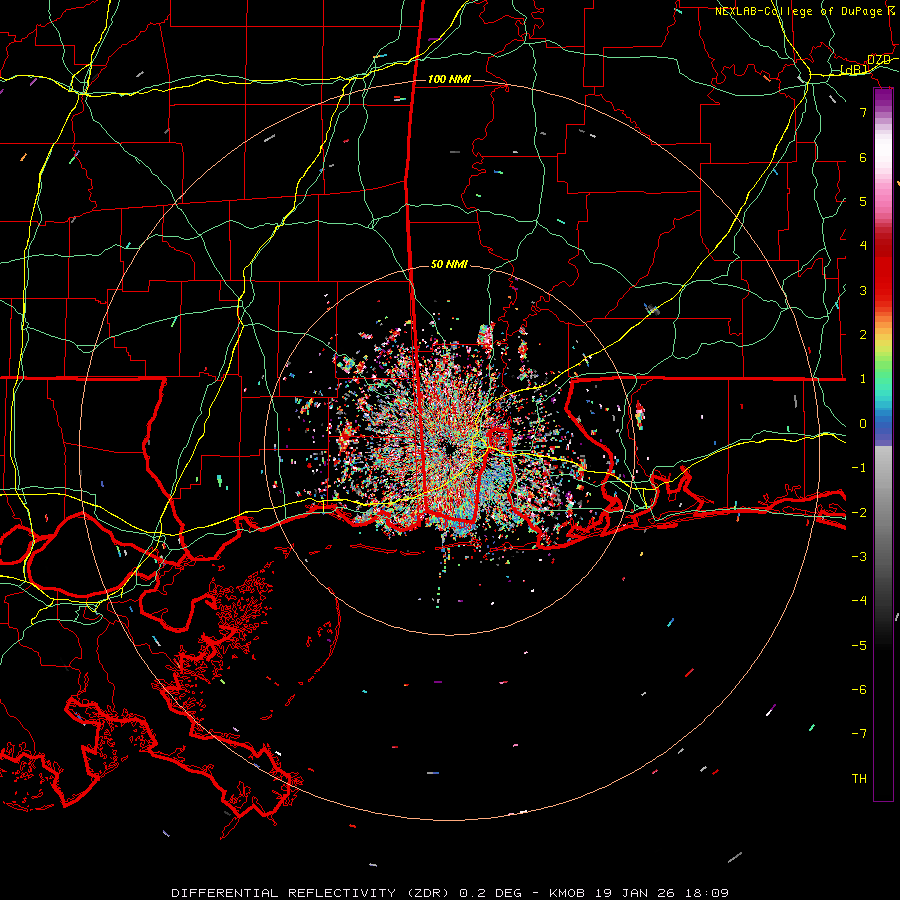Screen dimensions: 900x900
Task: Click the "-5" label on the color scale
Action: (x=859, y=645)
